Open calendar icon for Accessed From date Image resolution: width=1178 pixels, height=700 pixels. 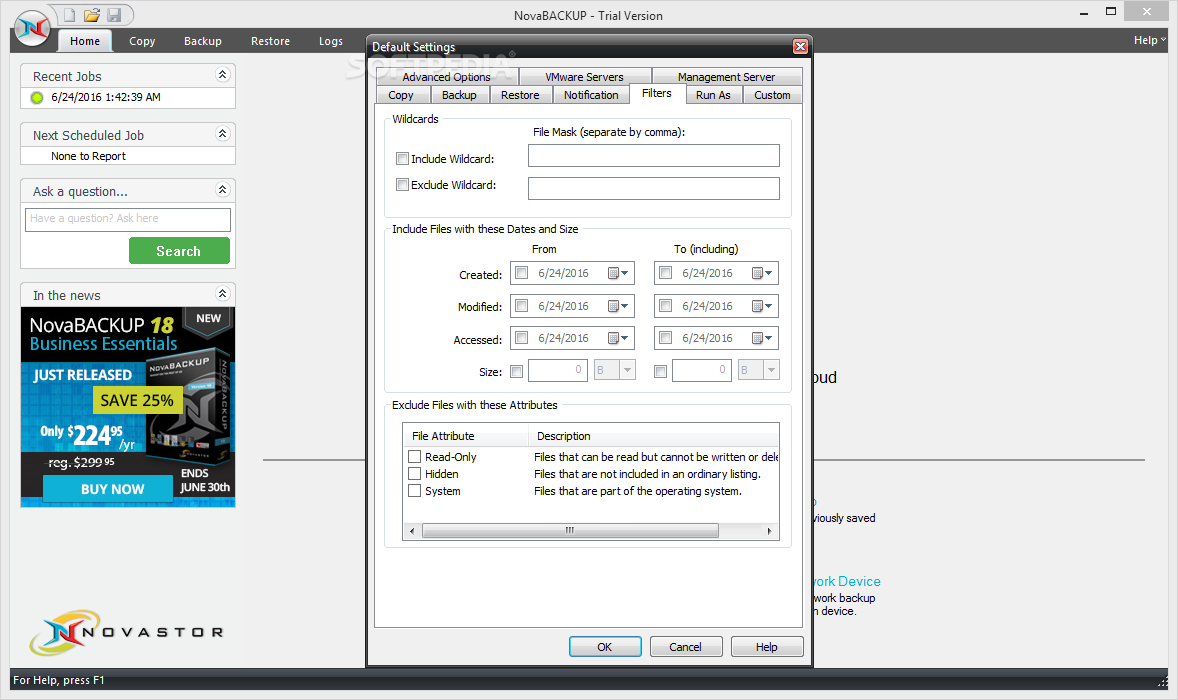click(618, 339)
